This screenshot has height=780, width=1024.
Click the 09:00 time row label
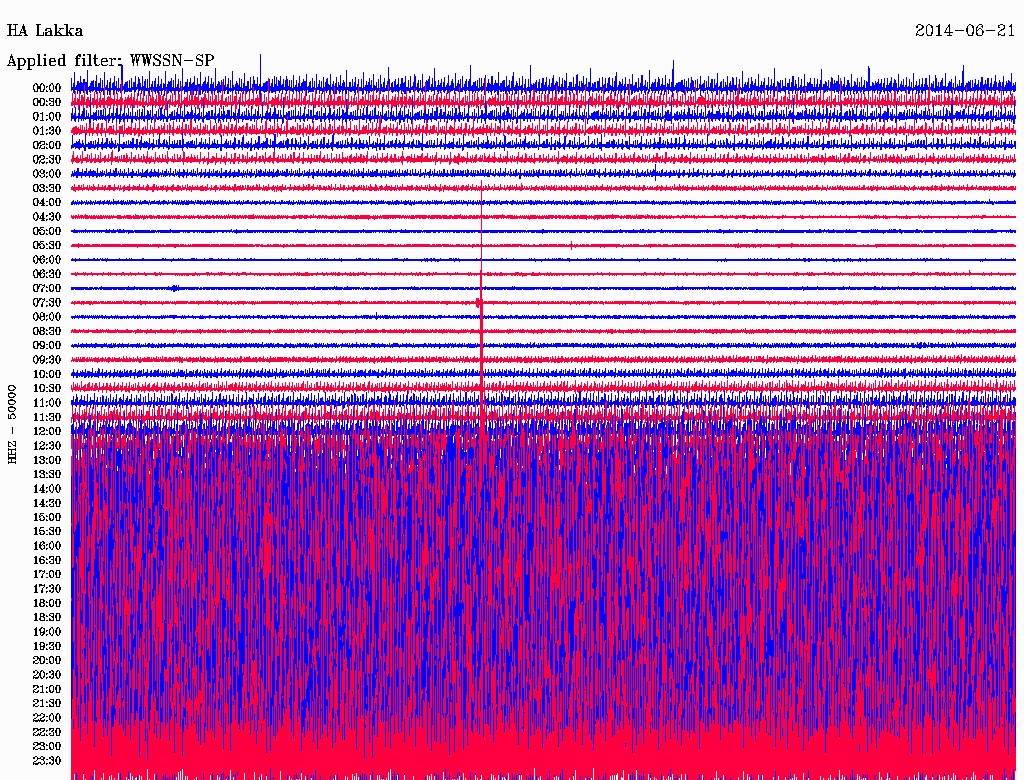click(47, 346)
